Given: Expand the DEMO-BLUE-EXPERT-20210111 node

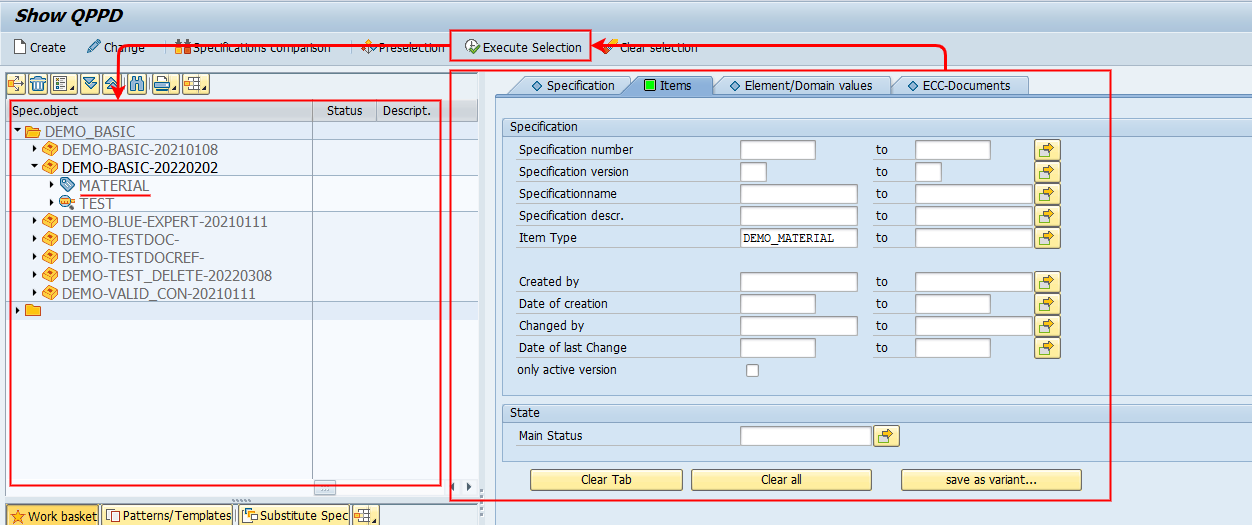Looking at the screenshot, I should tap(35, 221).
